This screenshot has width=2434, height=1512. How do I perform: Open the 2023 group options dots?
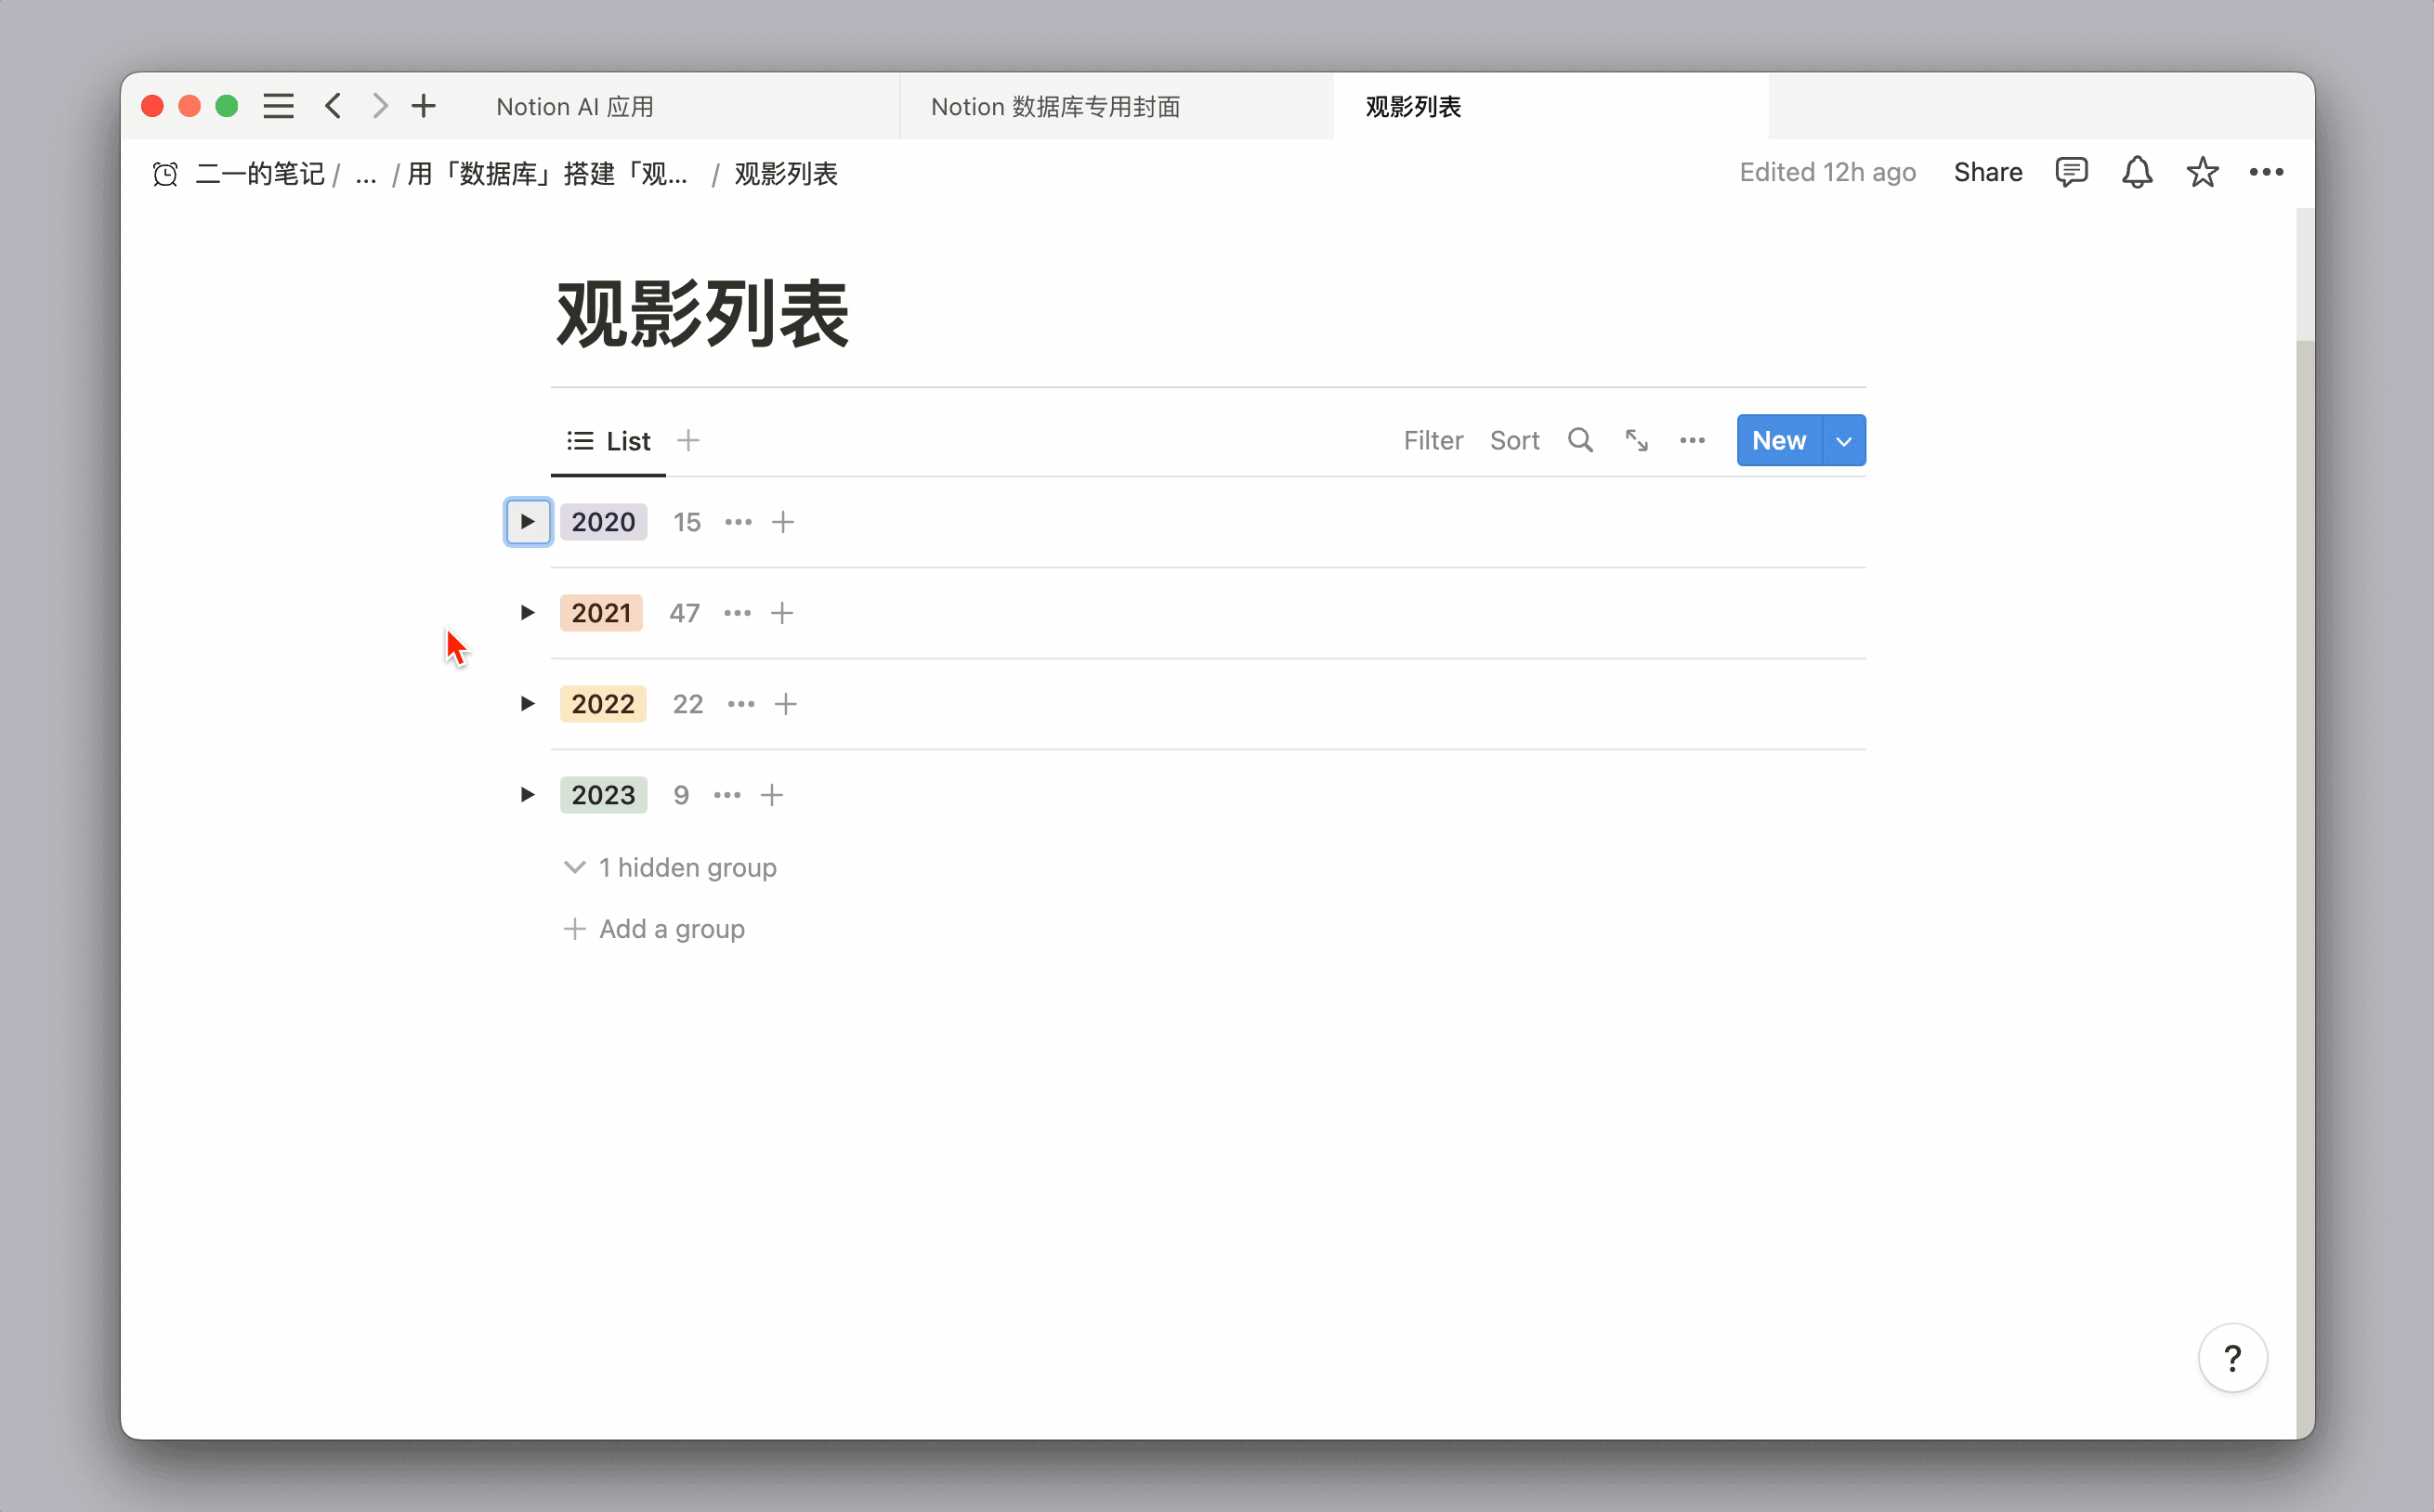click(727, 795)
